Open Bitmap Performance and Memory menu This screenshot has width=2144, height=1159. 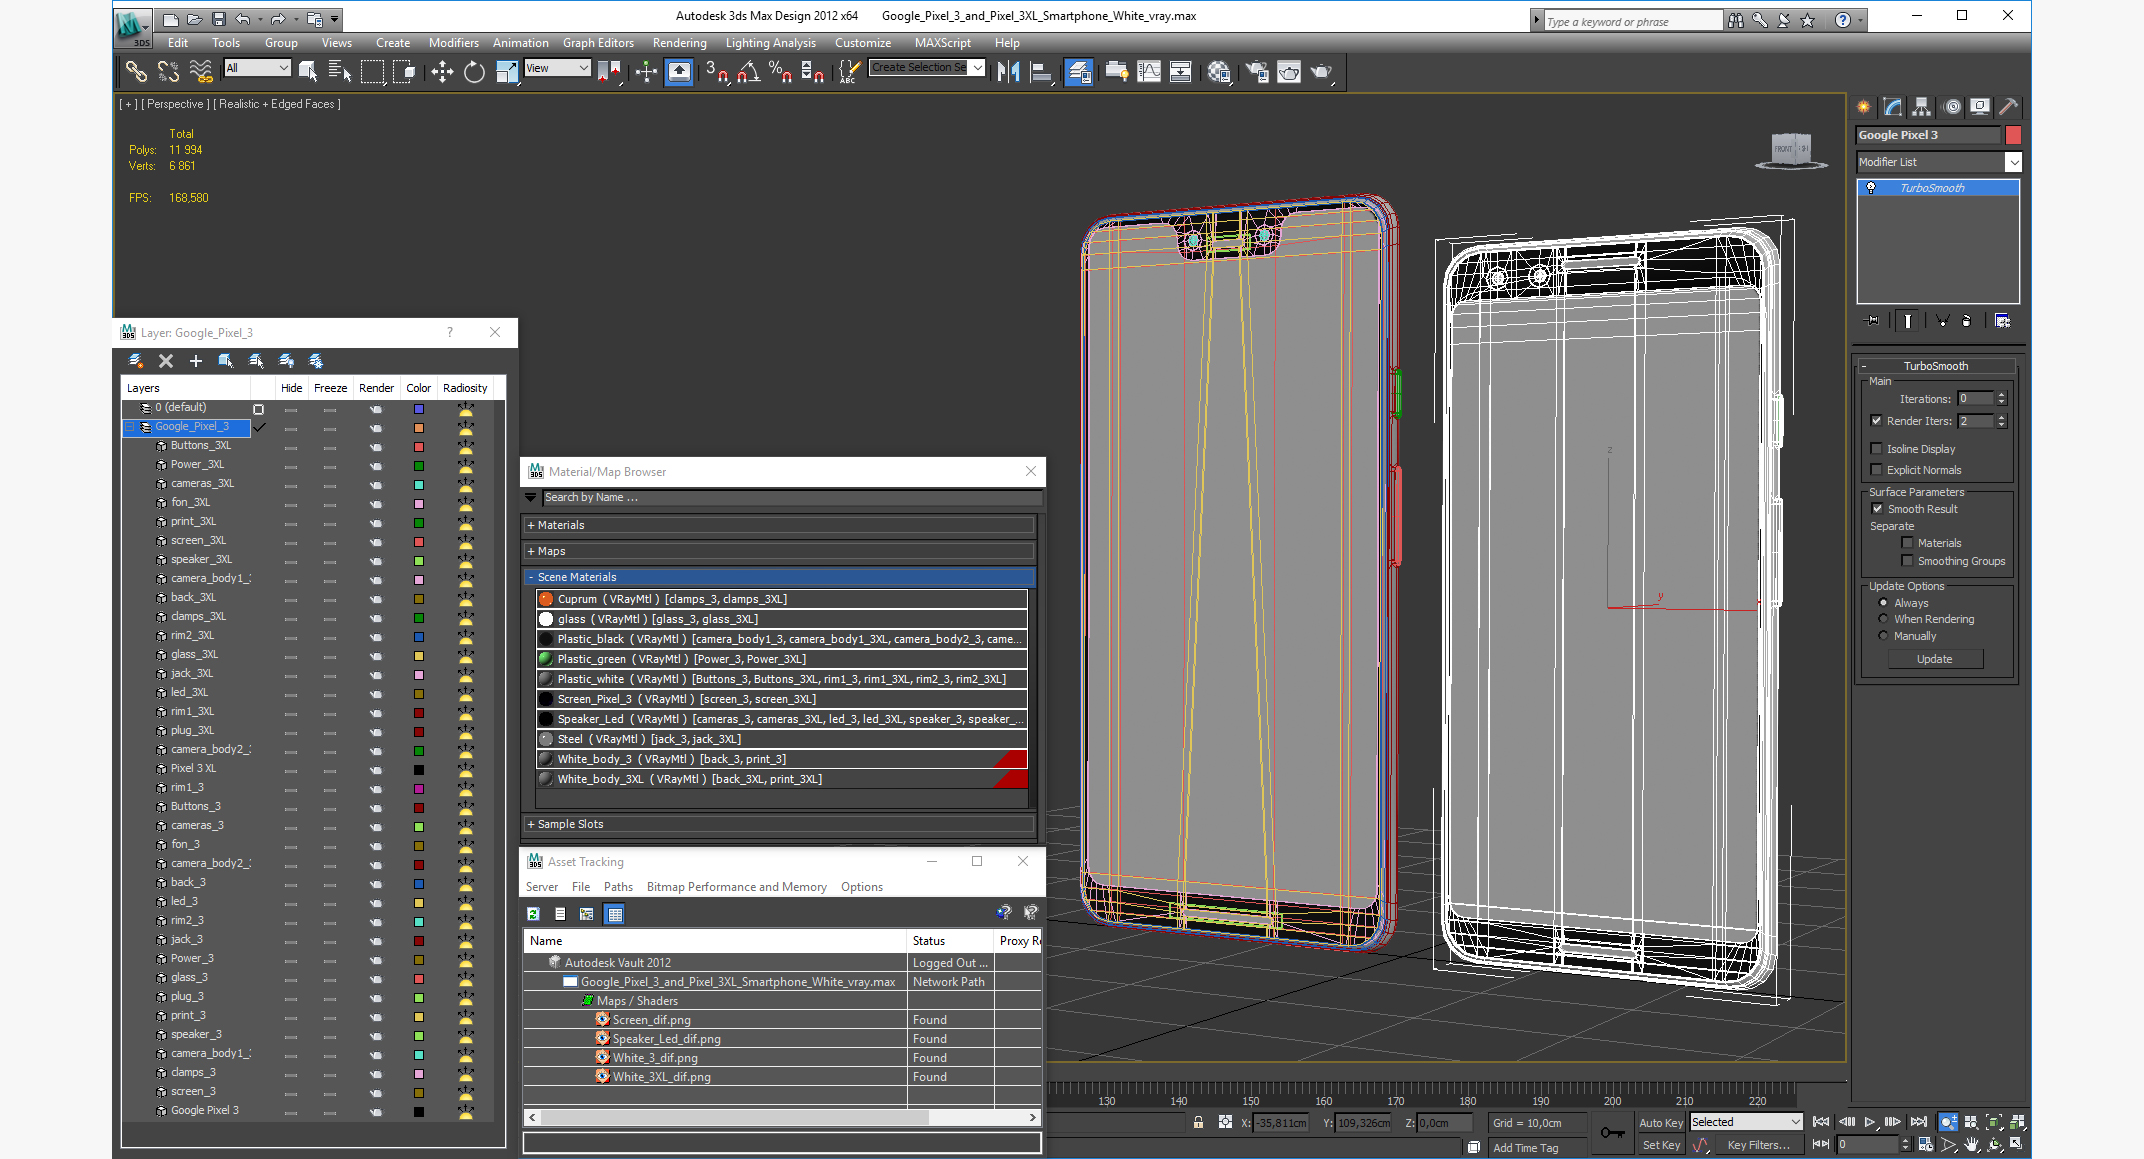pos(736,887)
